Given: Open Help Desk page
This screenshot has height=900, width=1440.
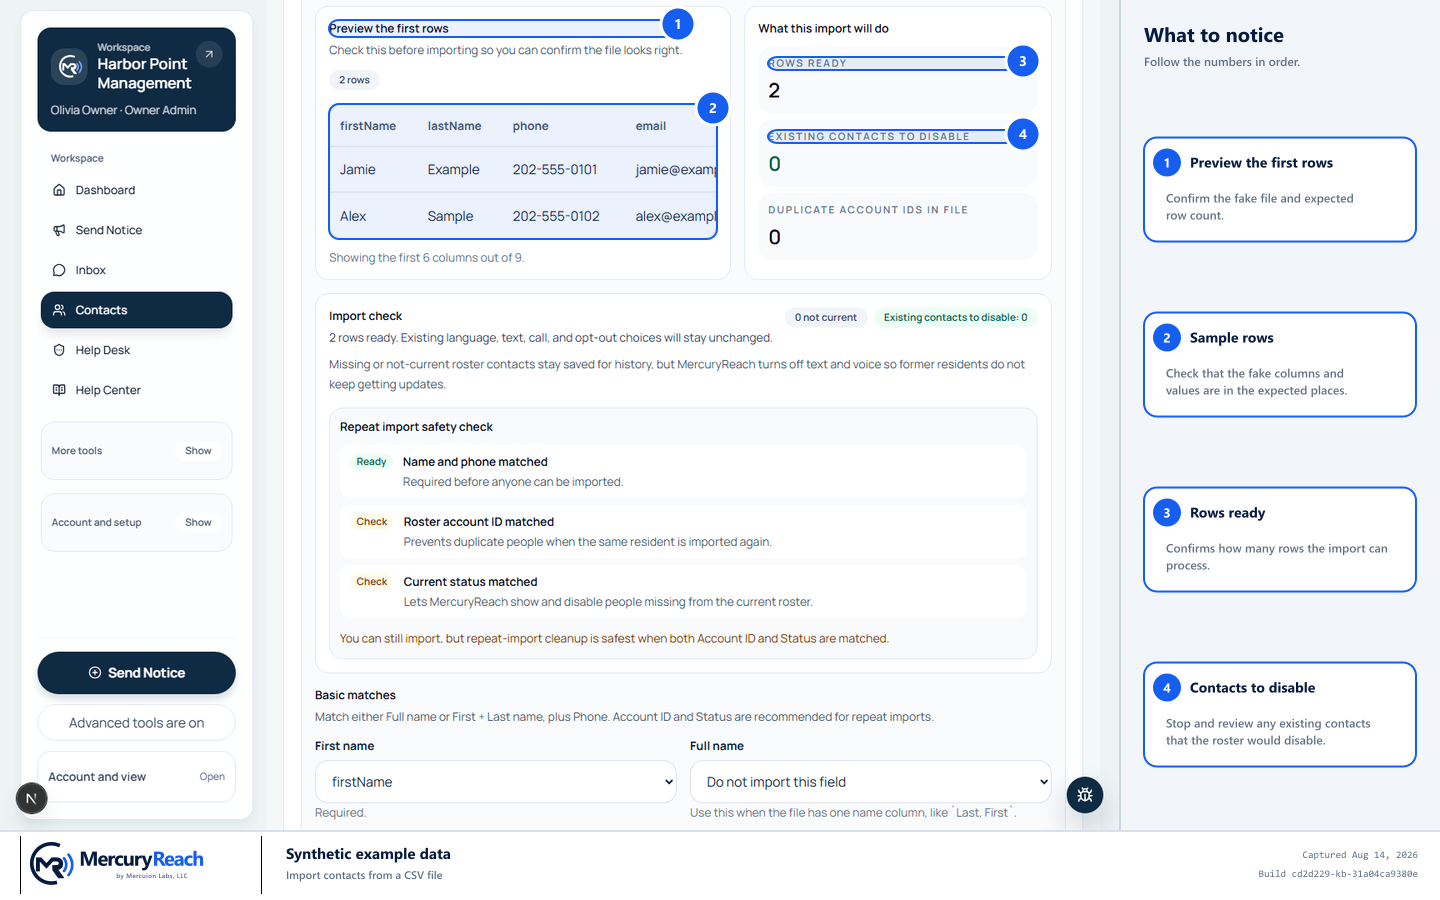Looking at the screenshot, I should click(136, 350).
